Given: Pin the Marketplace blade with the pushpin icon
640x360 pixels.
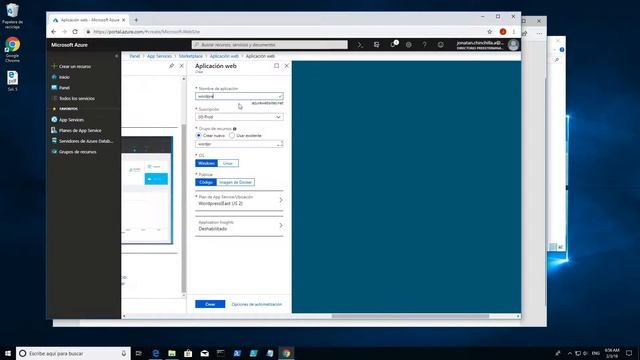Looking at the screenshot, I should [x=171, y=66].
